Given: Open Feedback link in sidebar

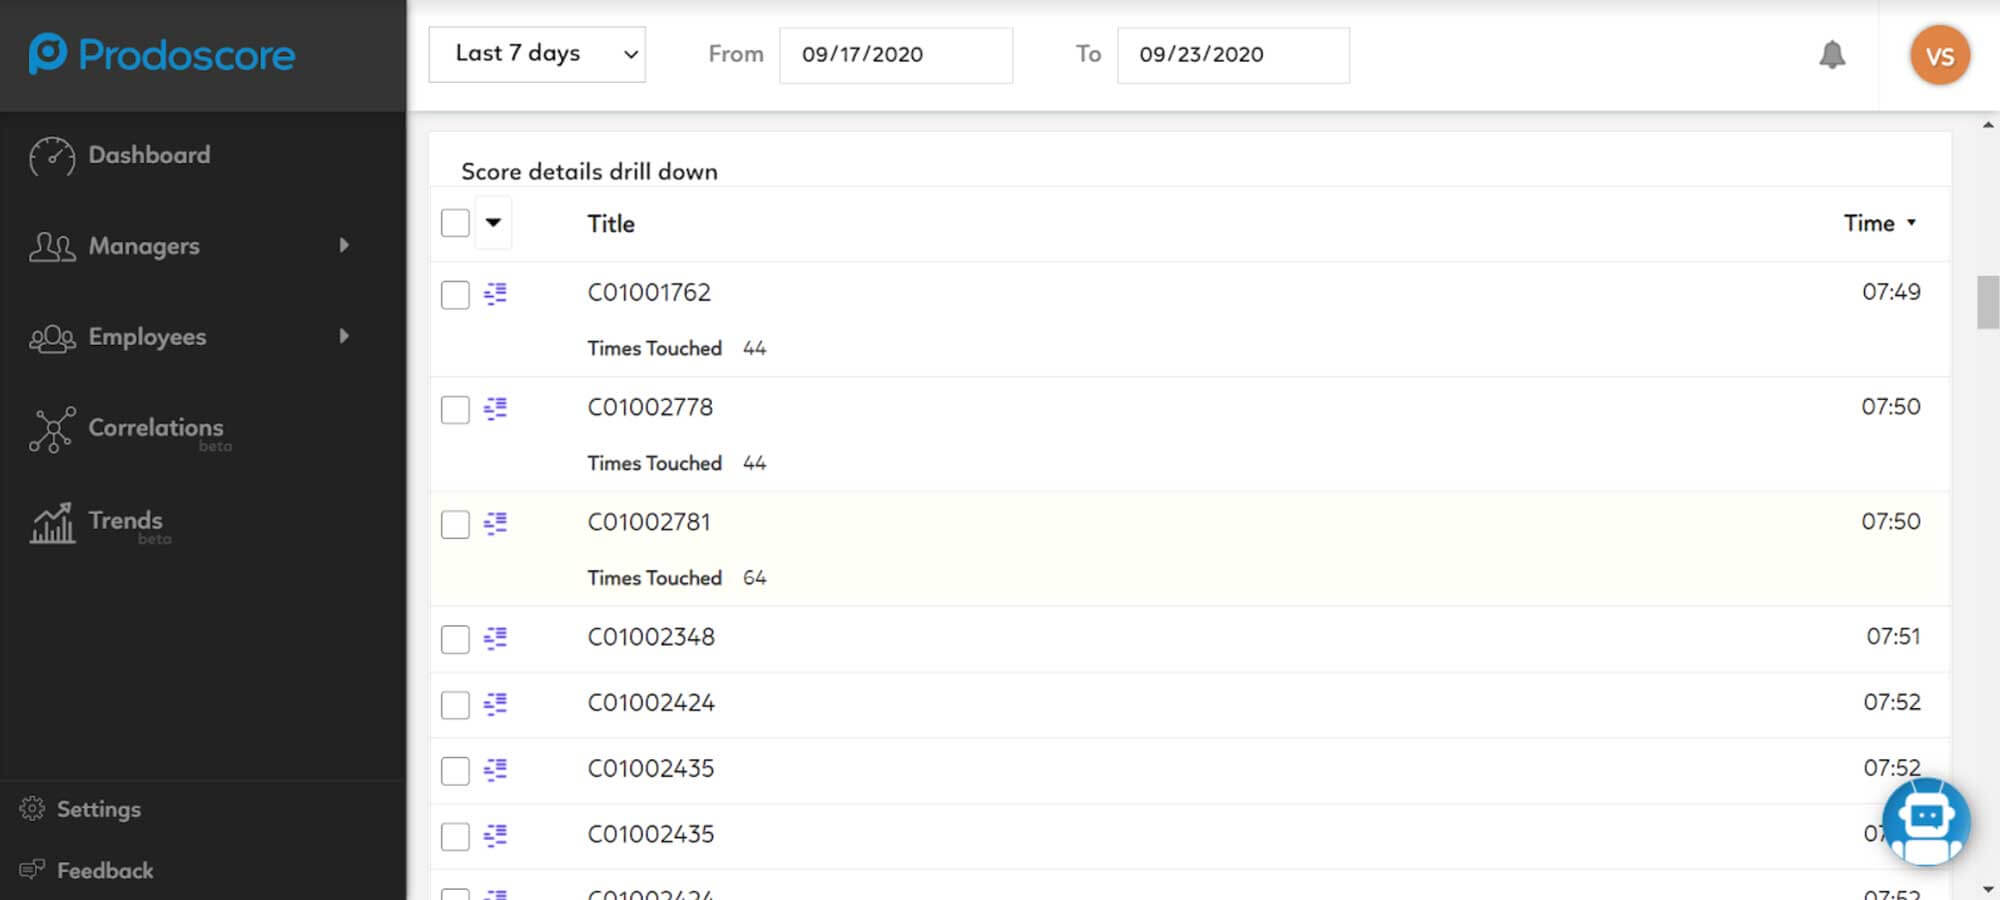Looking at the screenshot, I should [104, 870].
